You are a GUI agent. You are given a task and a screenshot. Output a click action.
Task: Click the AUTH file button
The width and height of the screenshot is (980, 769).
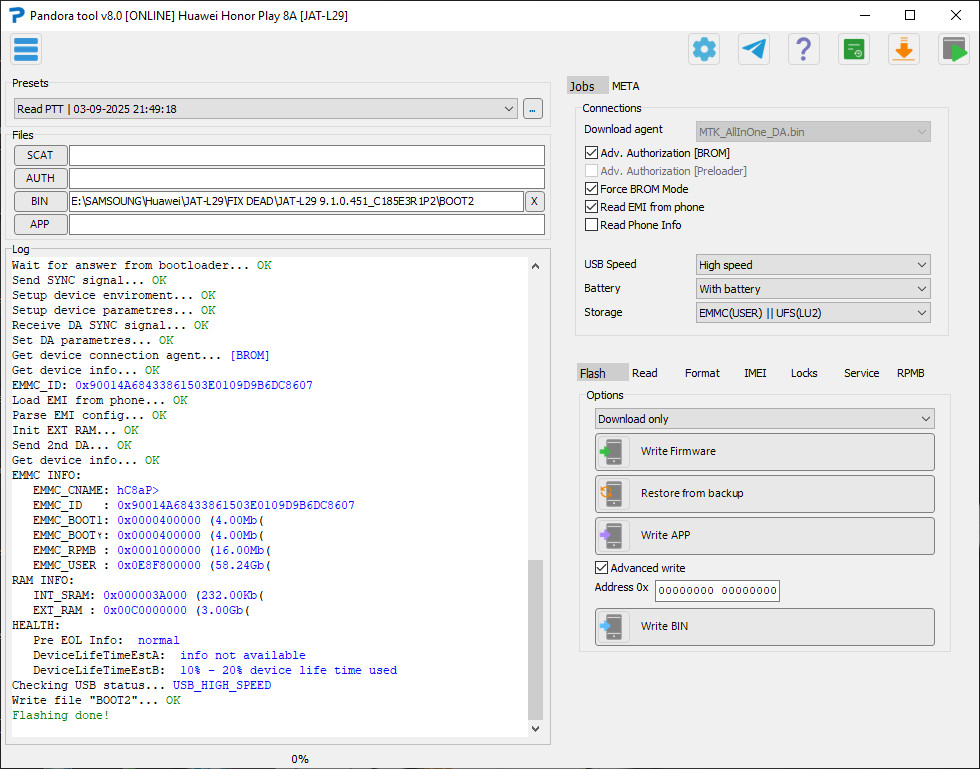coord(41,178)
